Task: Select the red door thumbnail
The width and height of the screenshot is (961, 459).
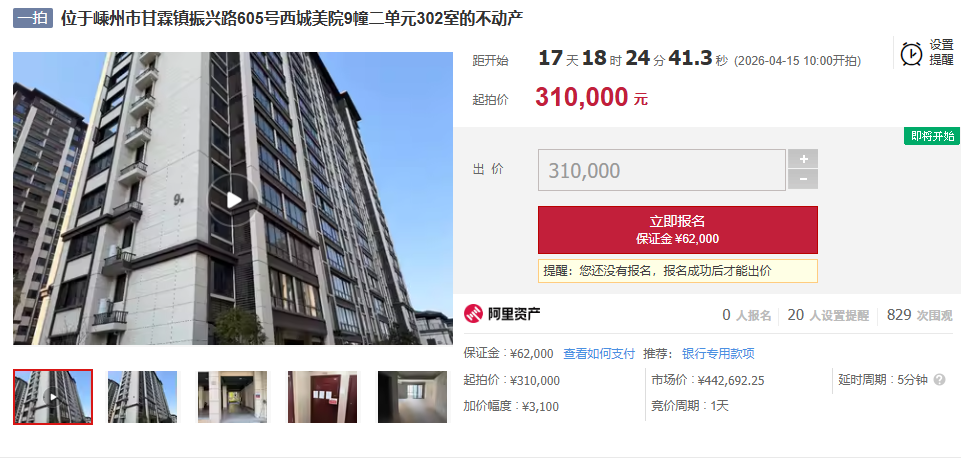Action: 322,396
